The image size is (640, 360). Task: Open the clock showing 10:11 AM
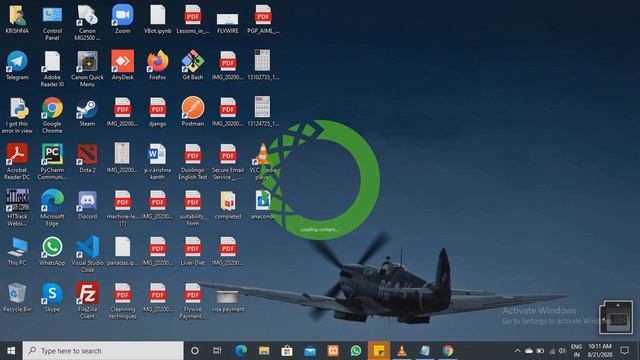click(x=600, y=351)
